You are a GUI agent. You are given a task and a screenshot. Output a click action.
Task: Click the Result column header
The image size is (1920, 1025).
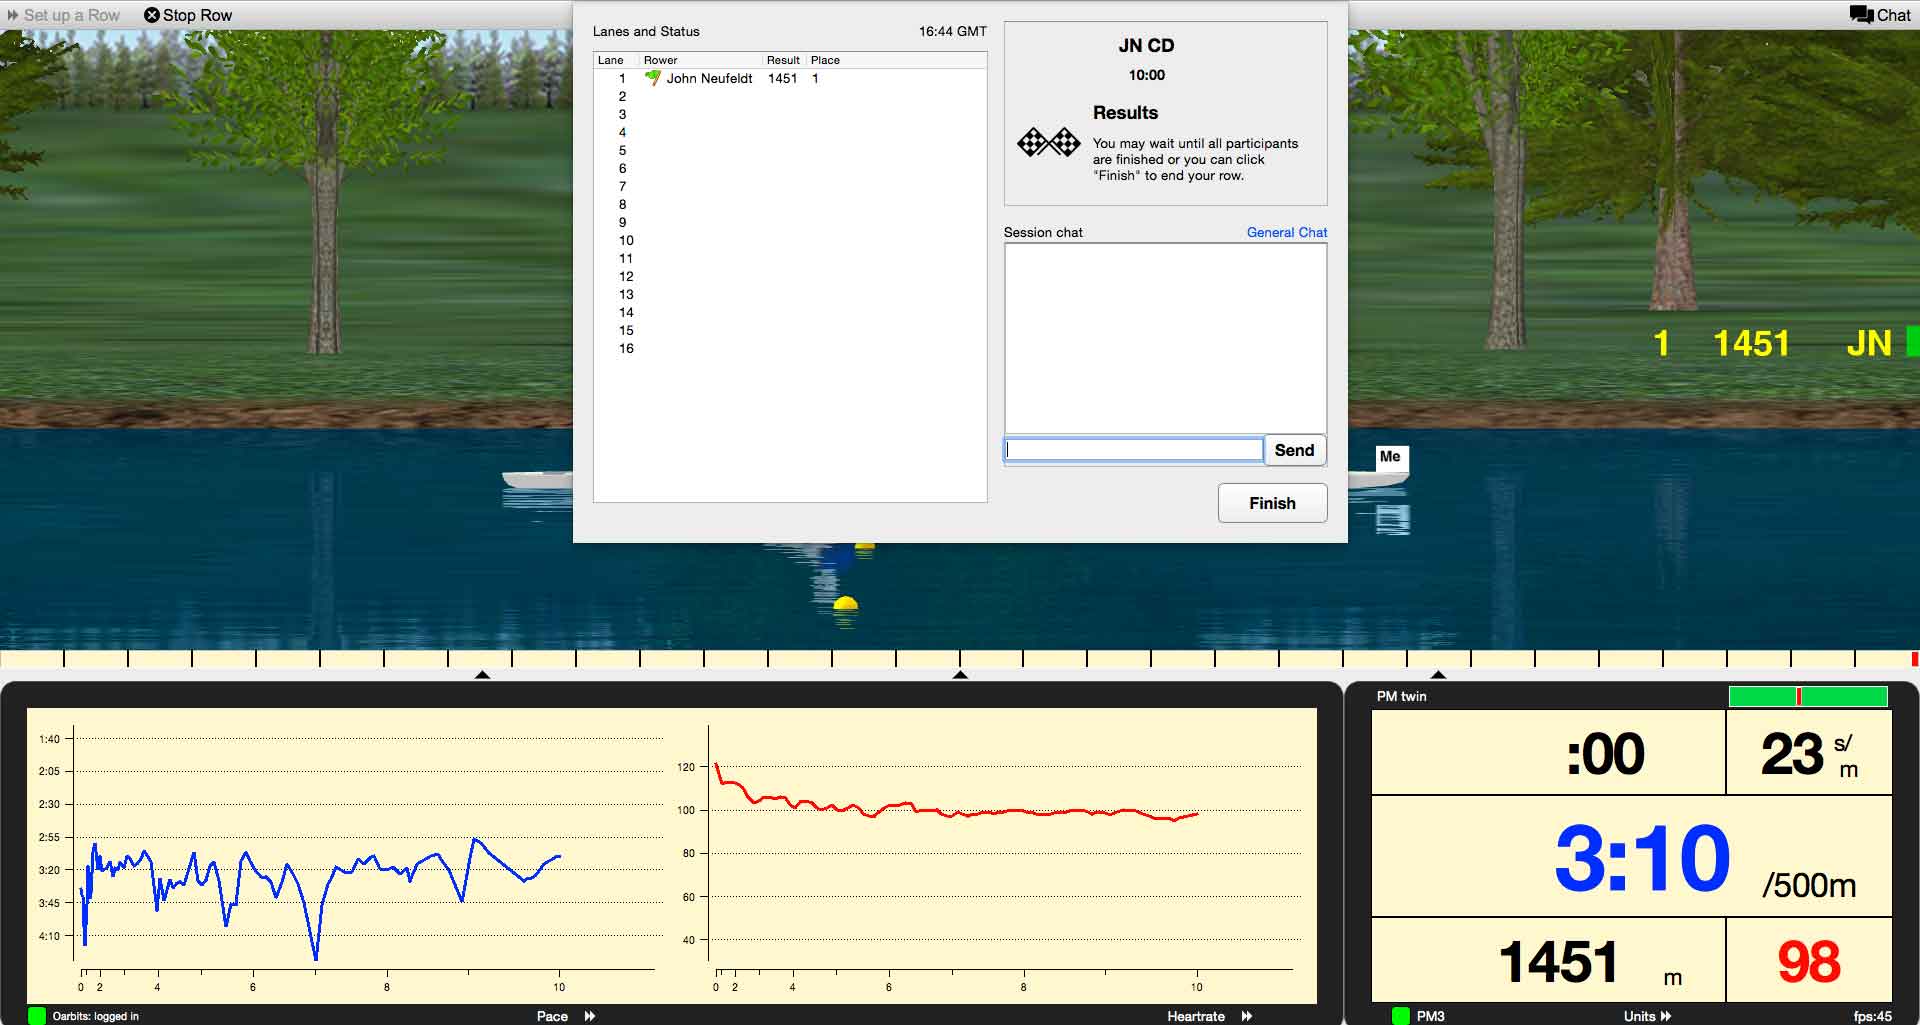coord(783,60)
